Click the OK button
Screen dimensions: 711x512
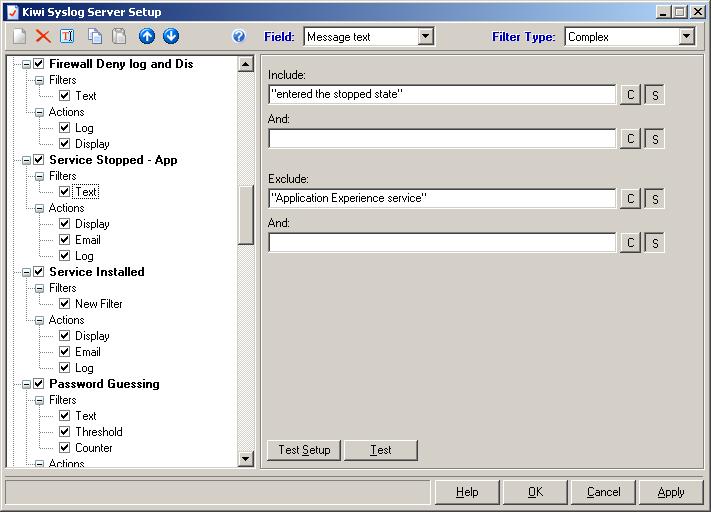(535, 492)
